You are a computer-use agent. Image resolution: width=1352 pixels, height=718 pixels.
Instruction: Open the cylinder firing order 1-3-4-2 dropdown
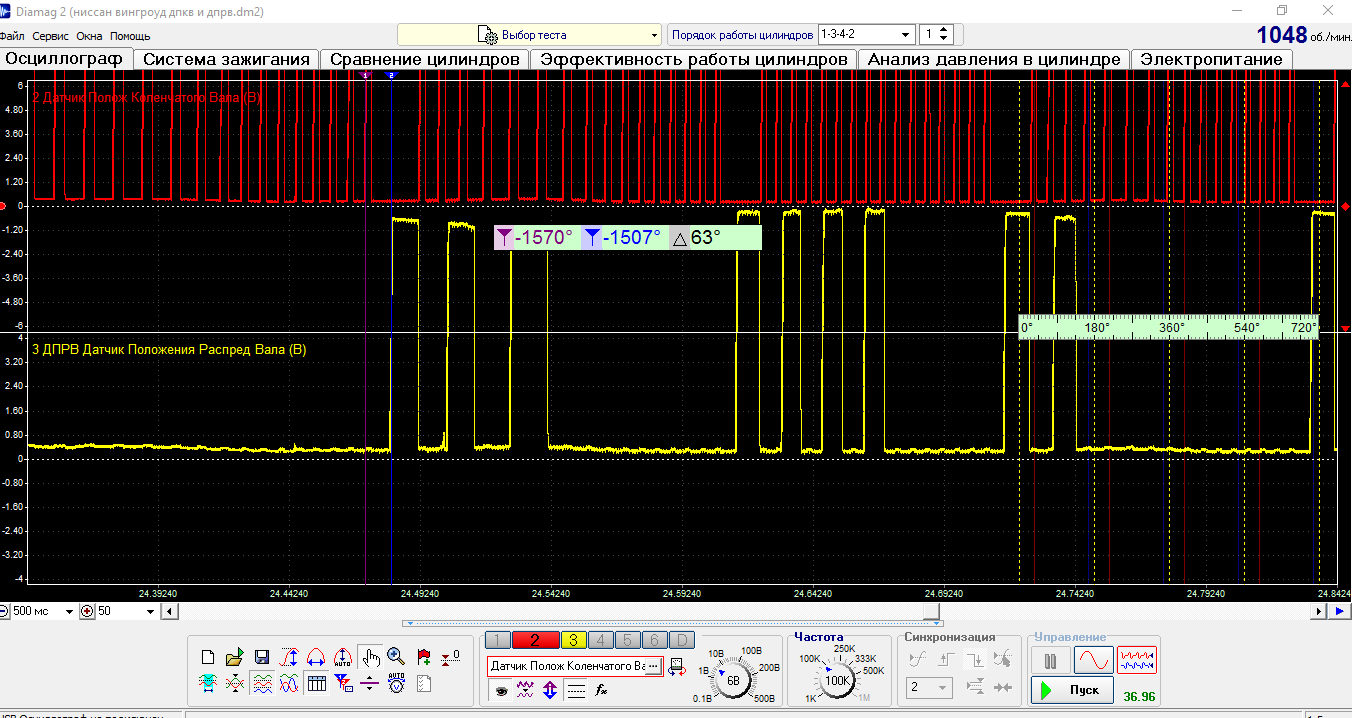click(866, 34)
